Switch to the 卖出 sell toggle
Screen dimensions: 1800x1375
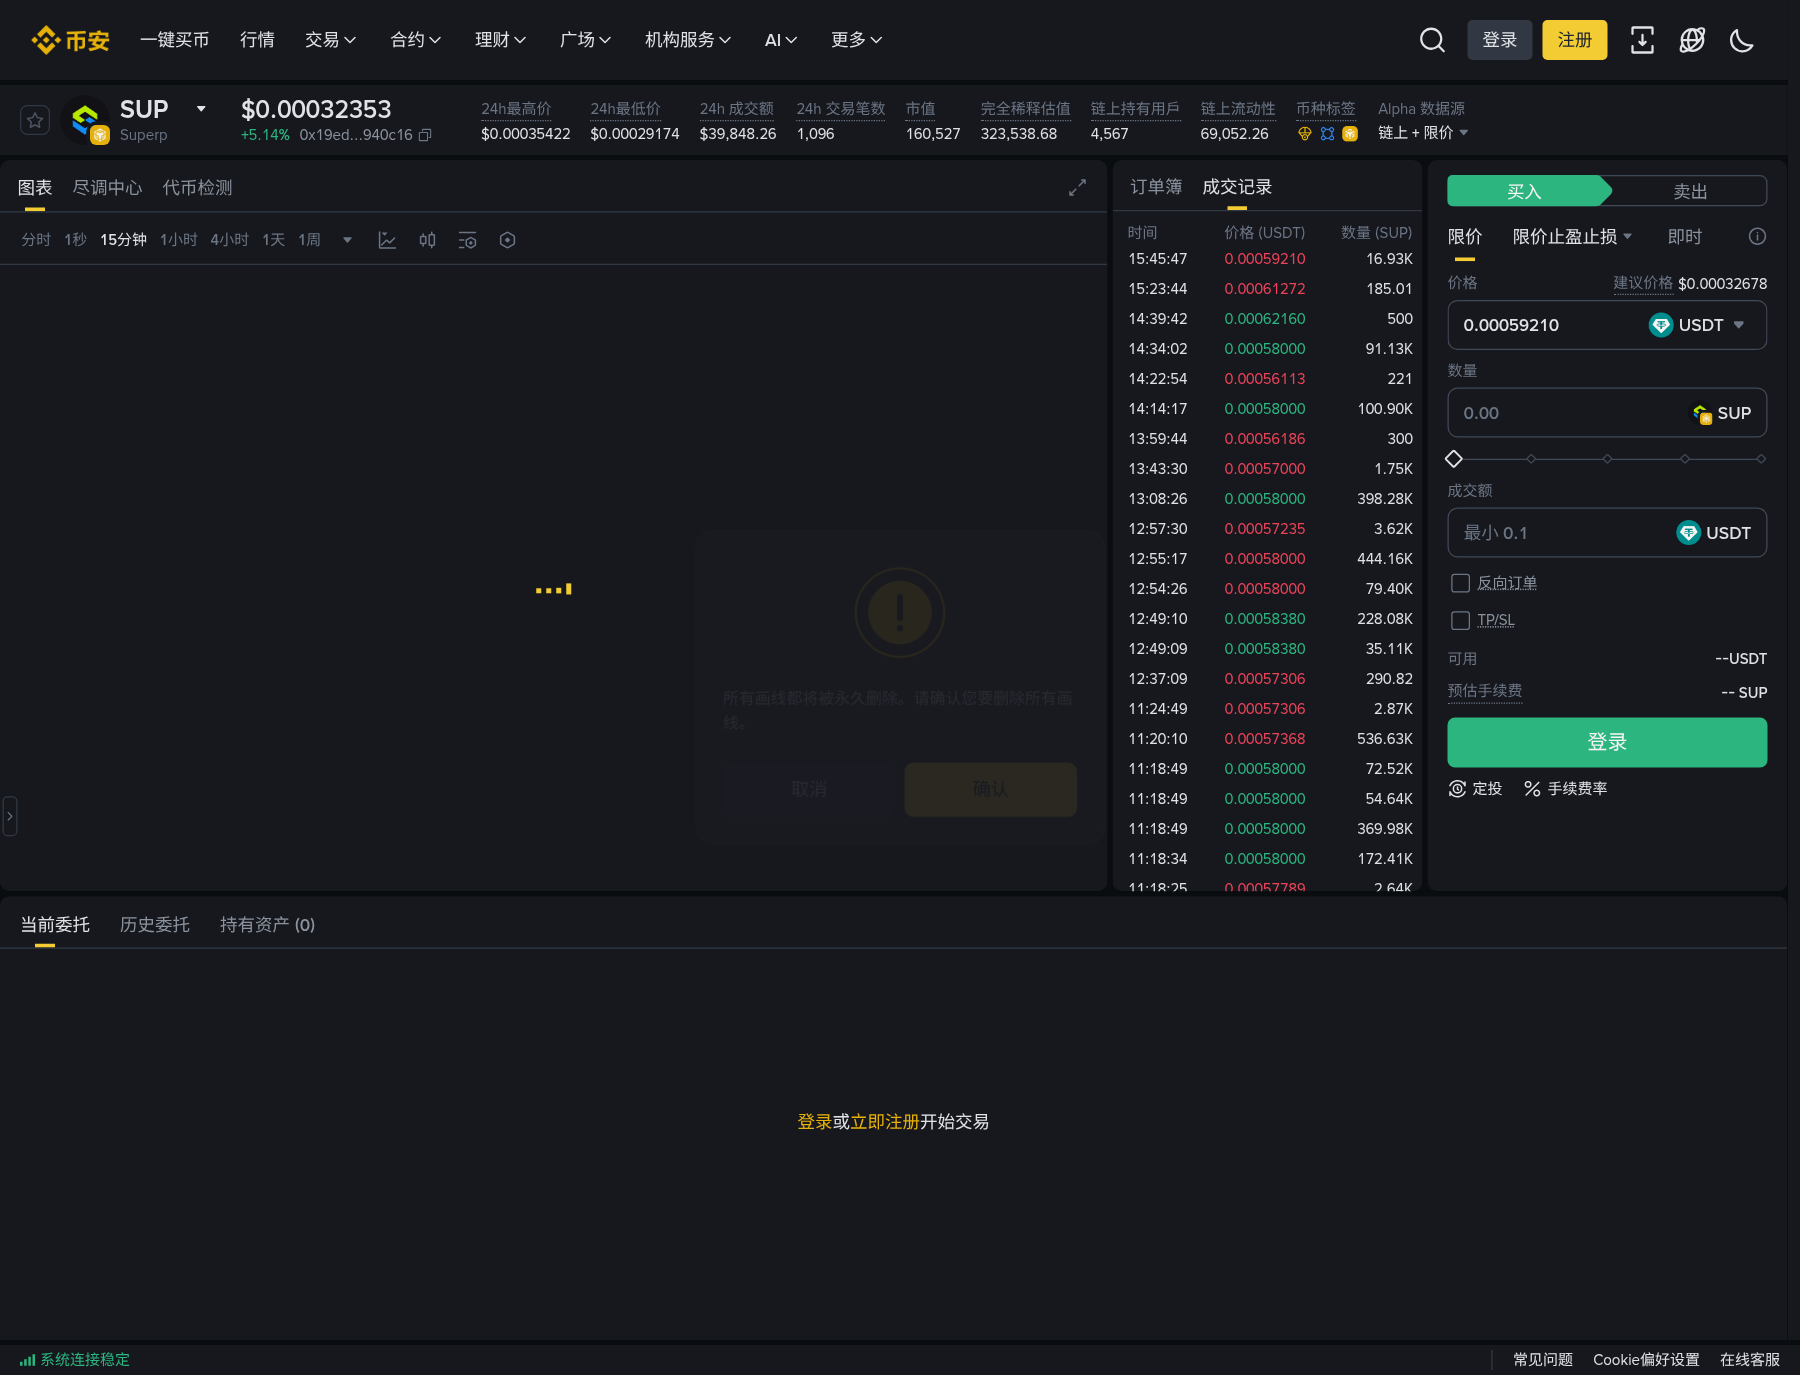tap(1690, 191)
